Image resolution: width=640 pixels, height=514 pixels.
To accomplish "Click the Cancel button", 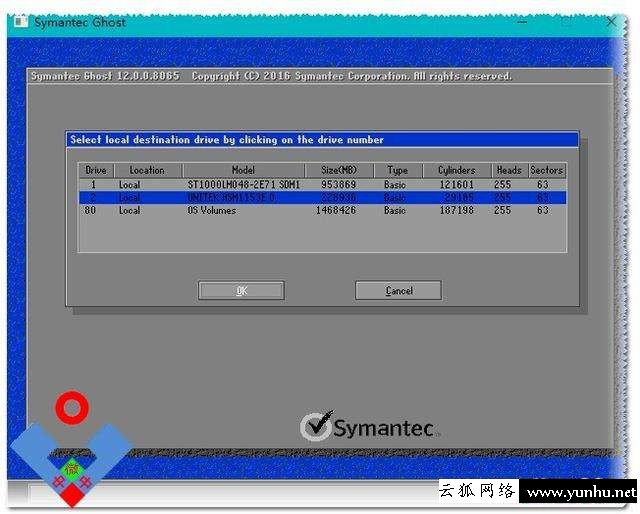I will 398,291.
